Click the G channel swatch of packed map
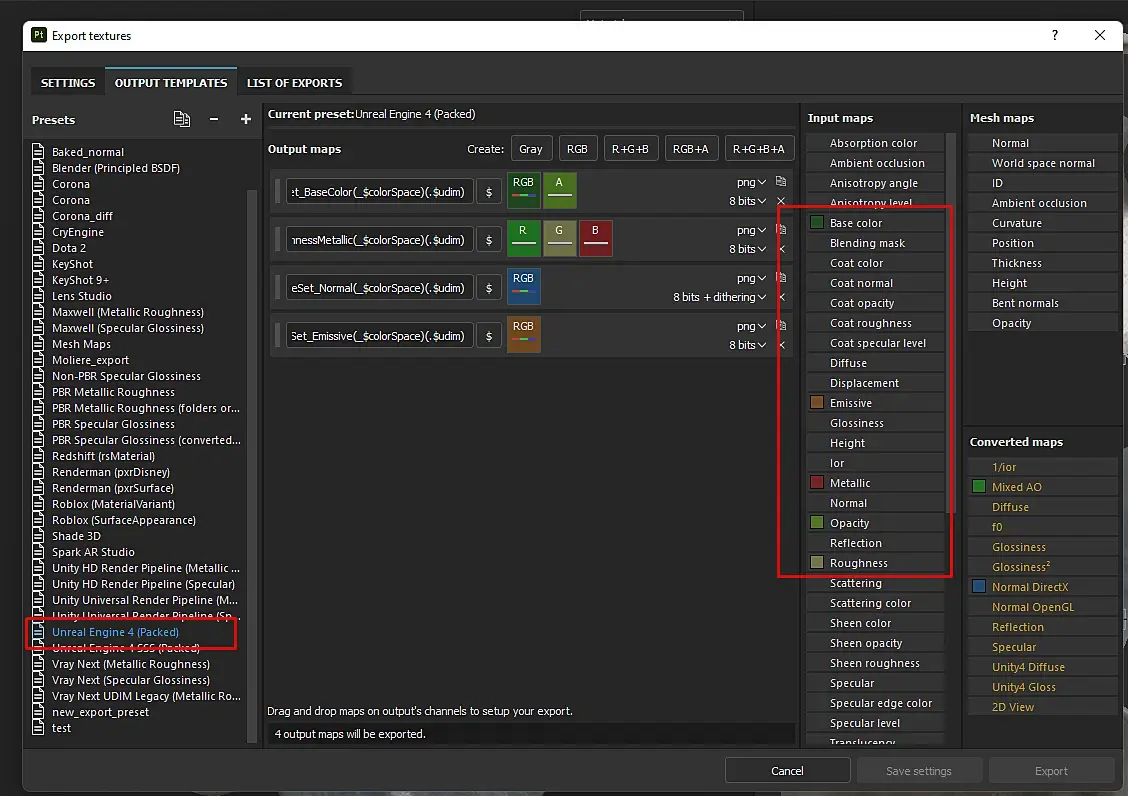The width and height of the screenshot is (1128, 796). click(x=559, y=239)
